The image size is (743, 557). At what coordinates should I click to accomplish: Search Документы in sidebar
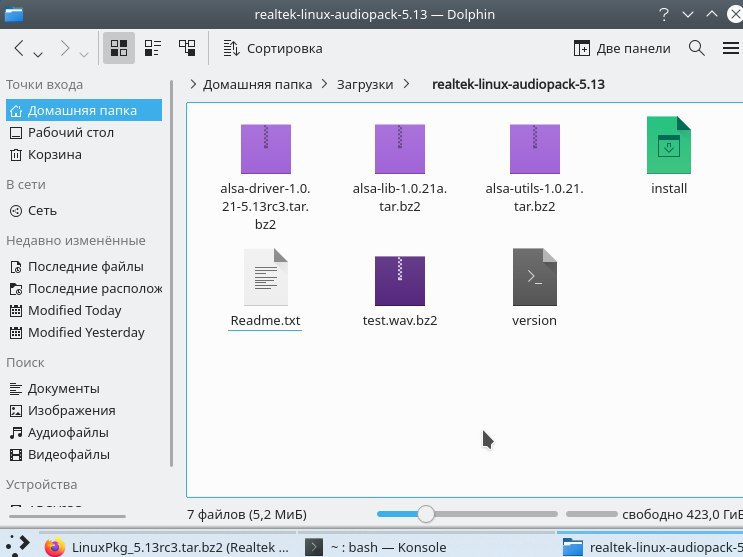pyautogui.click(x=84, y=388)
